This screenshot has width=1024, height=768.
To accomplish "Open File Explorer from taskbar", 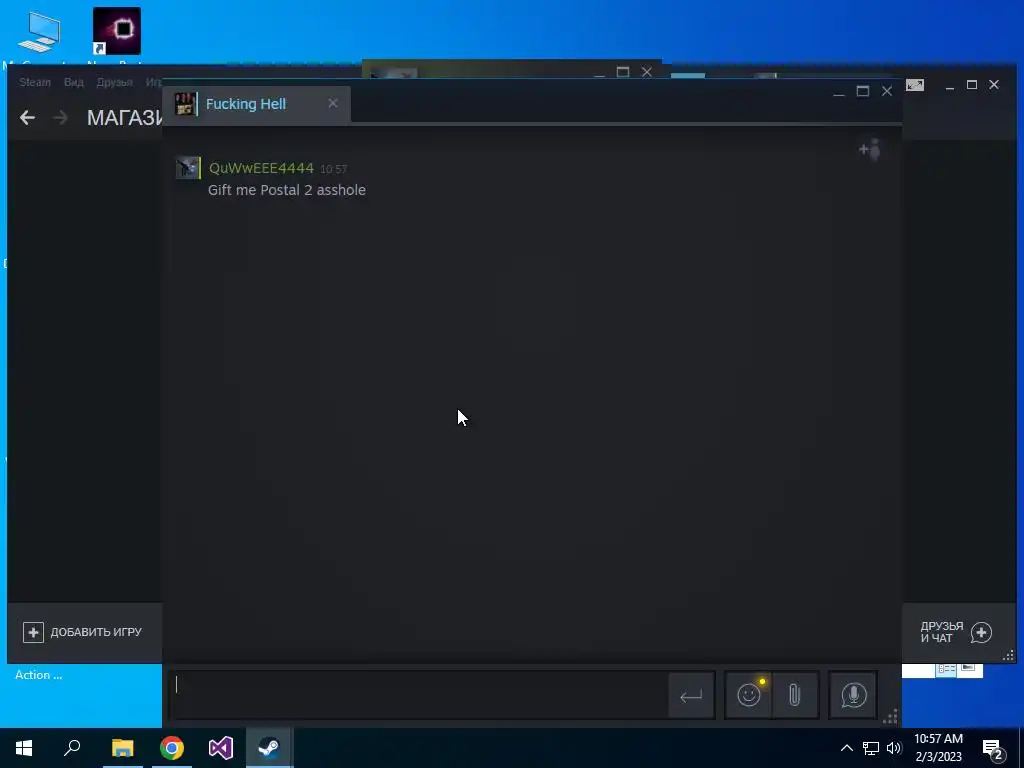I will coord(122,748).
